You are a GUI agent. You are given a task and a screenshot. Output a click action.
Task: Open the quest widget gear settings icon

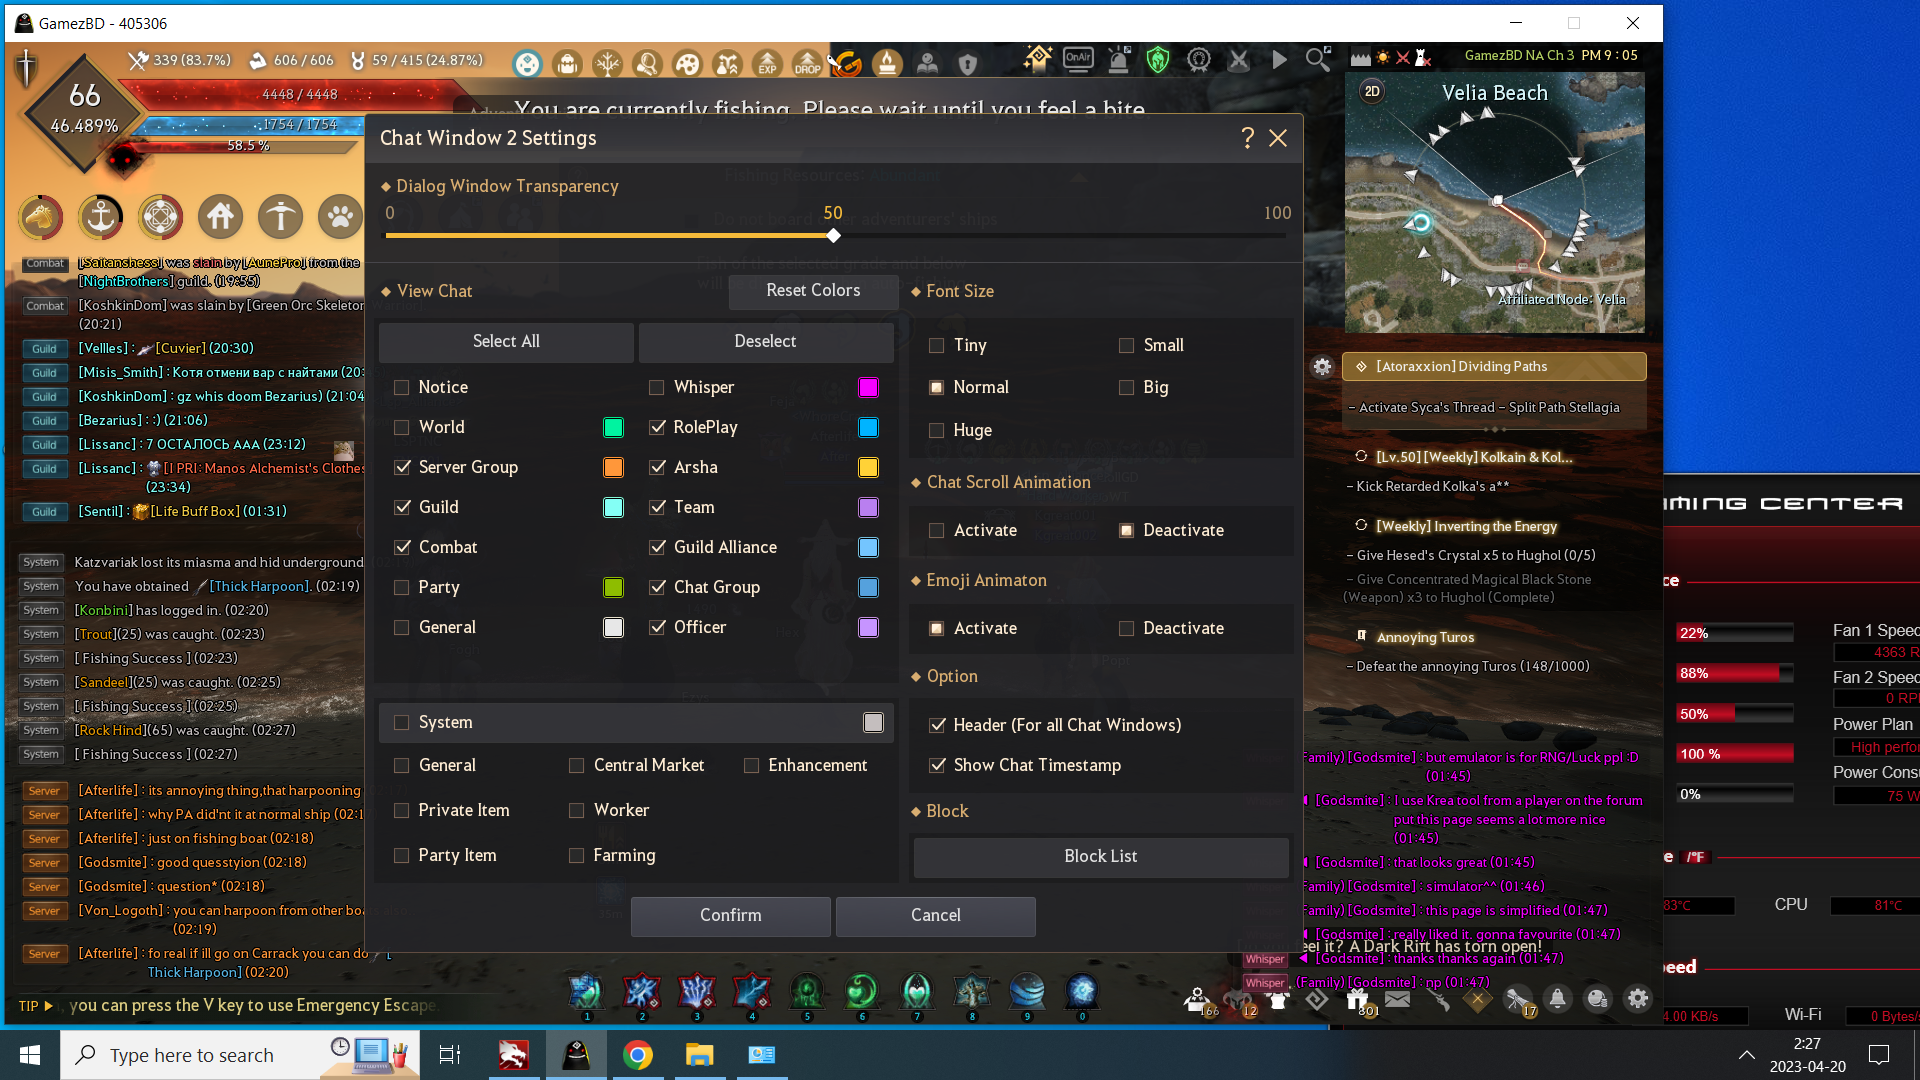(1322, 367)
